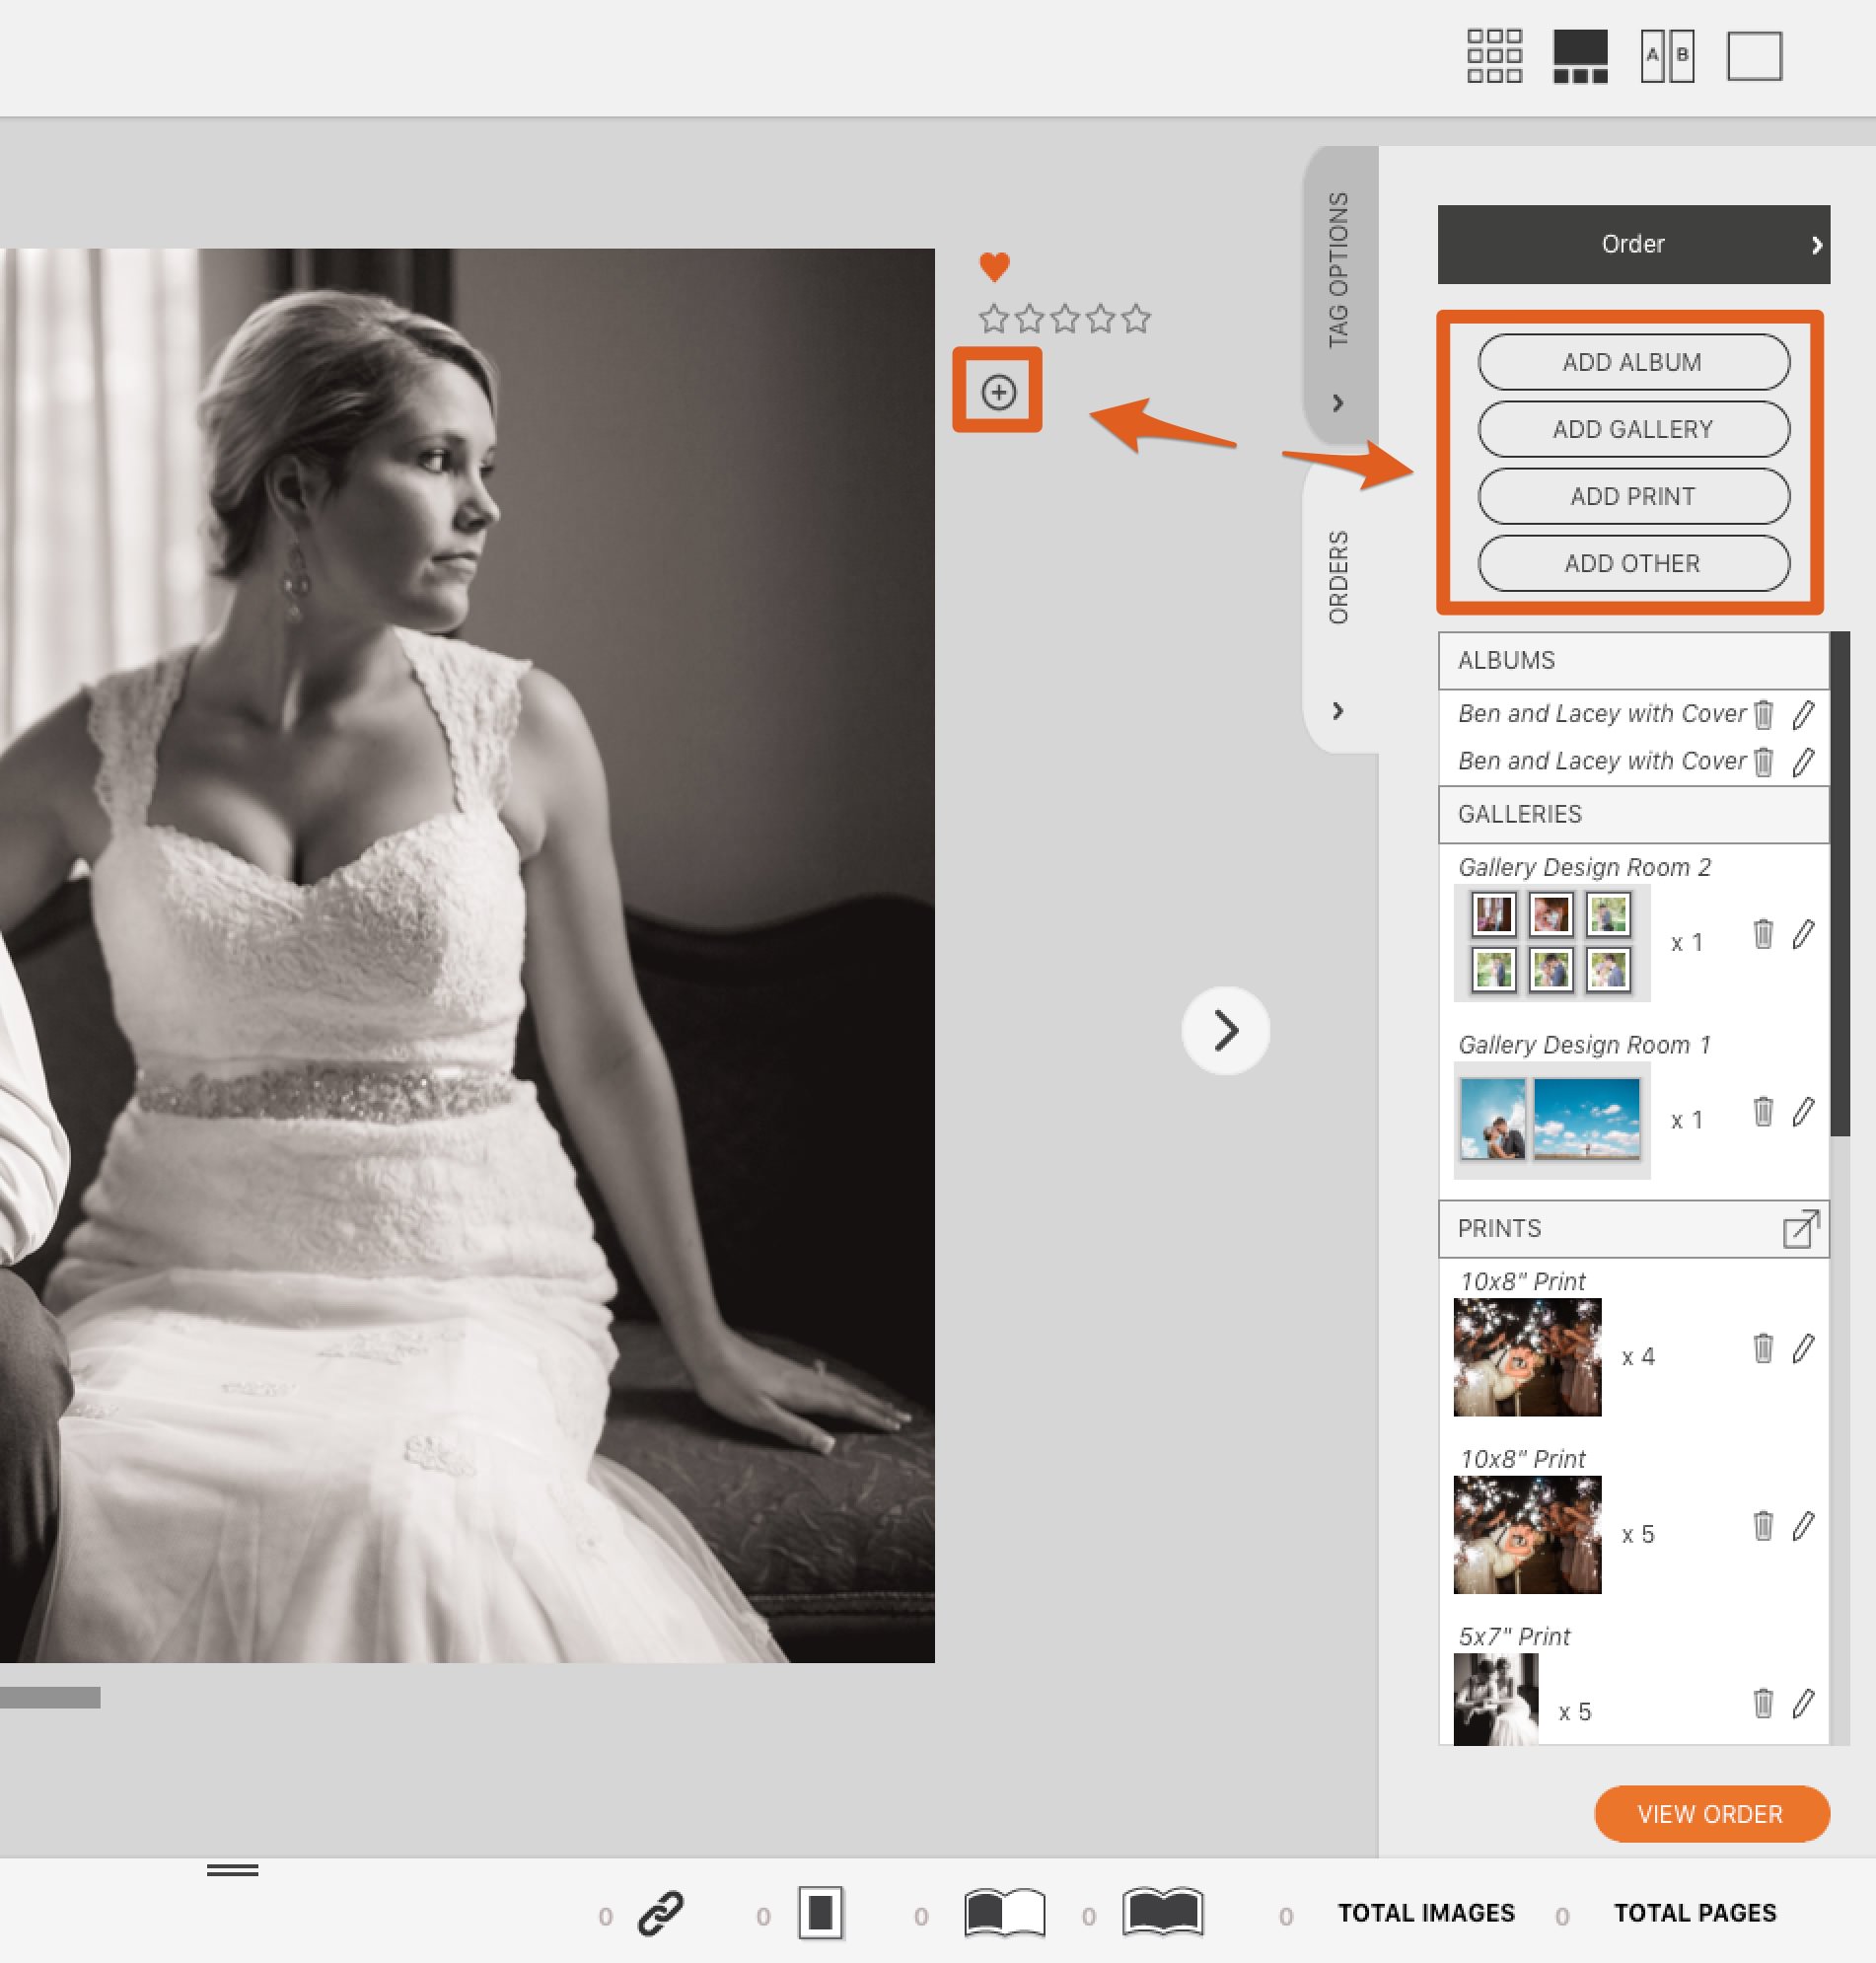Click the TOTAL PAGES label
The width and height of the screenshot is (1876, 1963).
point(1695,1913)
